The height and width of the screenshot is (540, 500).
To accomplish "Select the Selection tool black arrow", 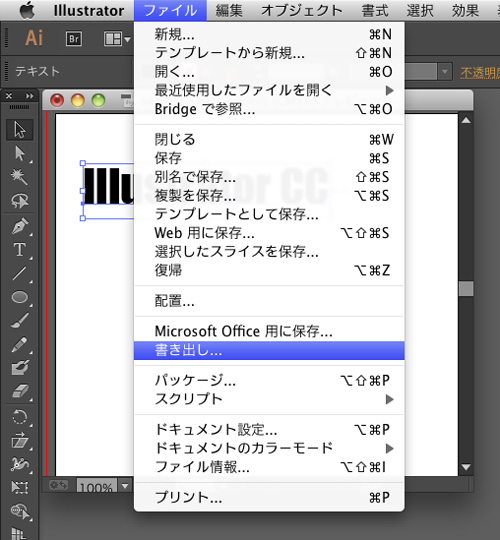I will click(x=20, y=129).
